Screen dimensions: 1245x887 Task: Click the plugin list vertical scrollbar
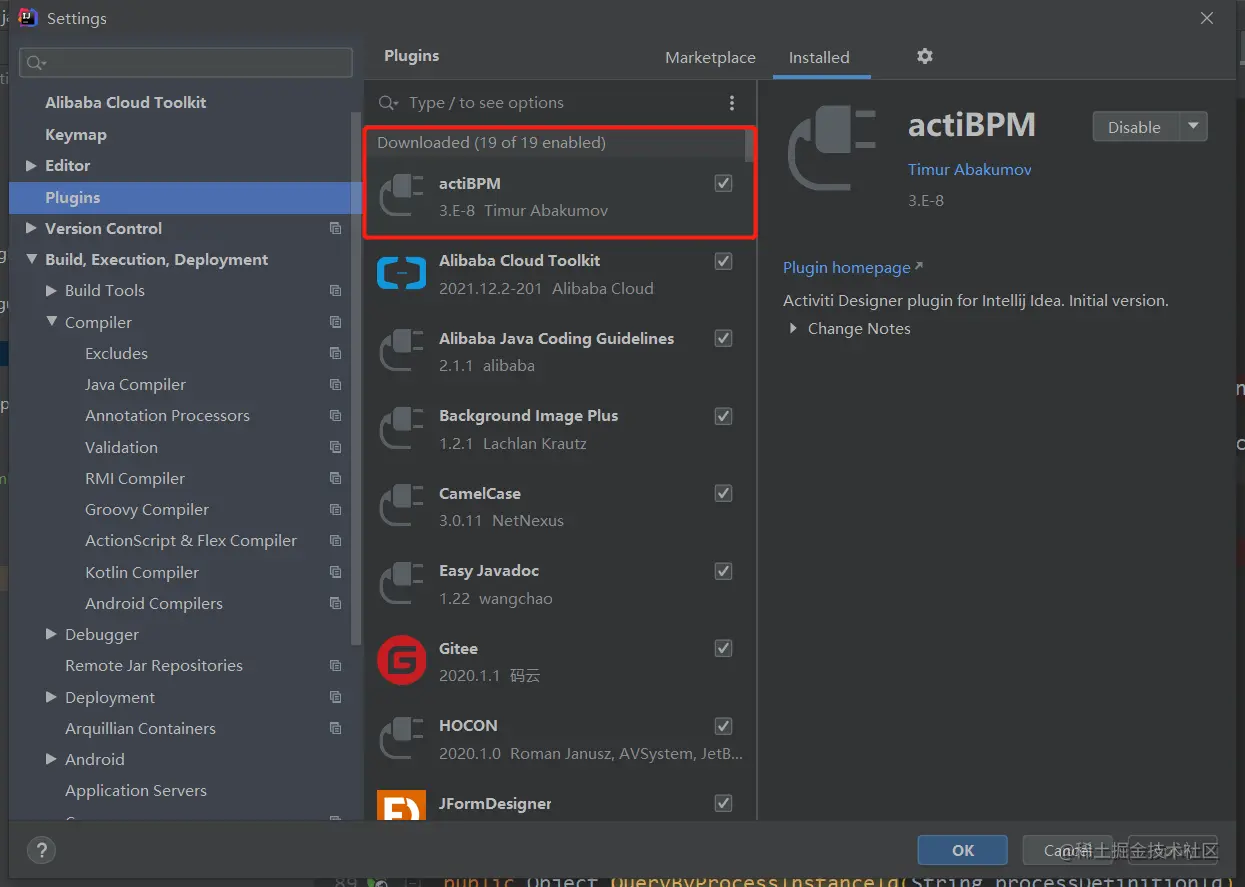click(749, 145)
